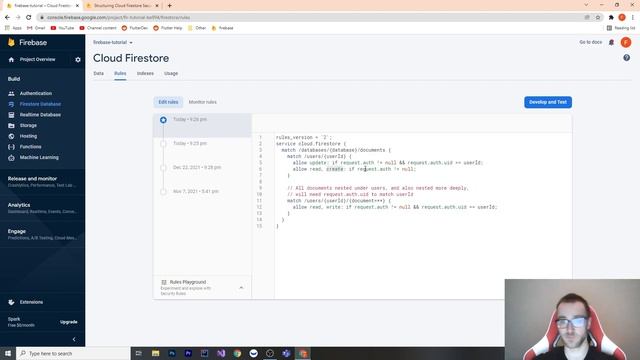This screenshot has width=640, height=360.
Task: Open the Windows Start menu
Action: click(8, 353)
